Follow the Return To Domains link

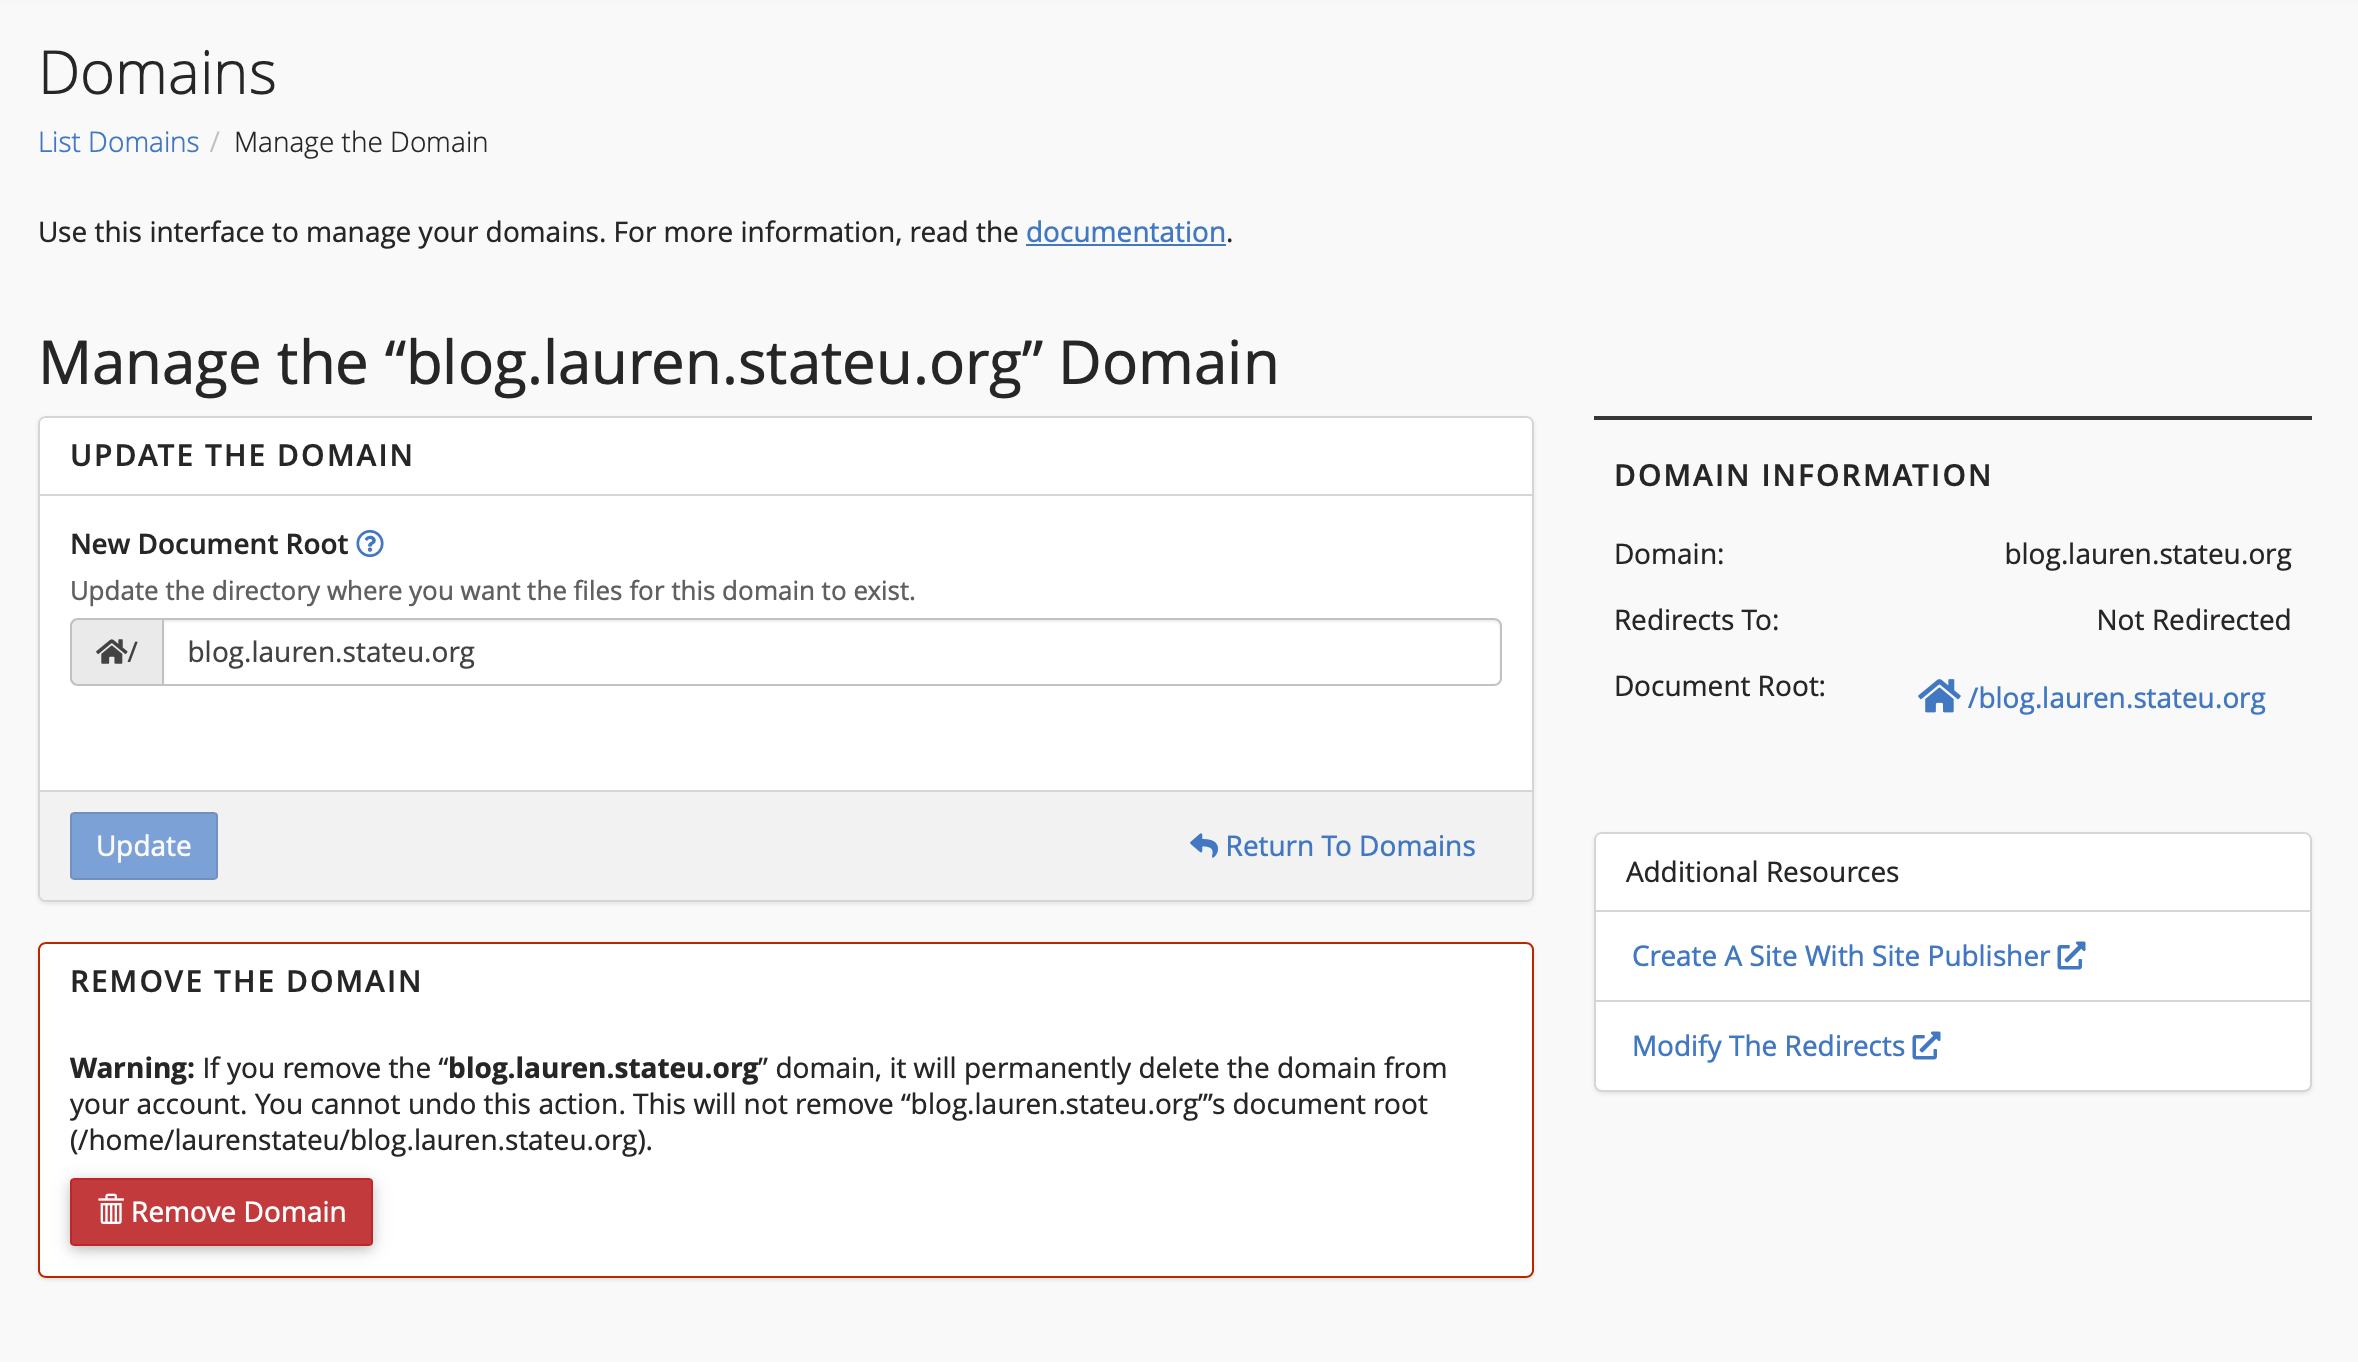click(1333, 846)
